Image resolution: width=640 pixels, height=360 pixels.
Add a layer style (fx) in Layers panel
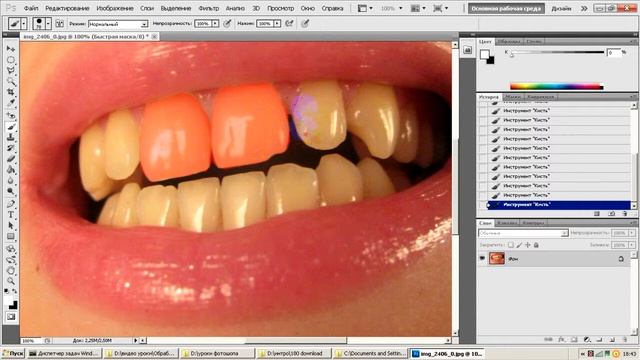coord(562,340)
